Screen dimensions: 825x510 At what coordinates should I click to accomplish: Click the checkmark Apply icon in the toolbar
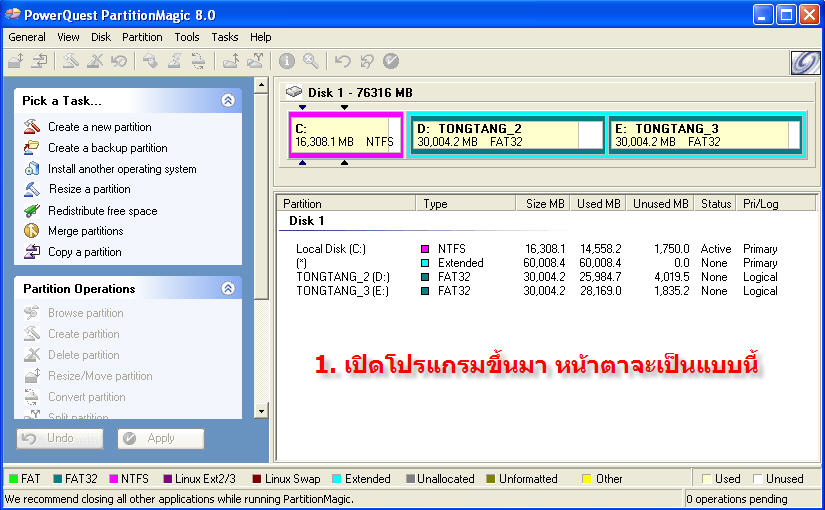click(391, 62)
